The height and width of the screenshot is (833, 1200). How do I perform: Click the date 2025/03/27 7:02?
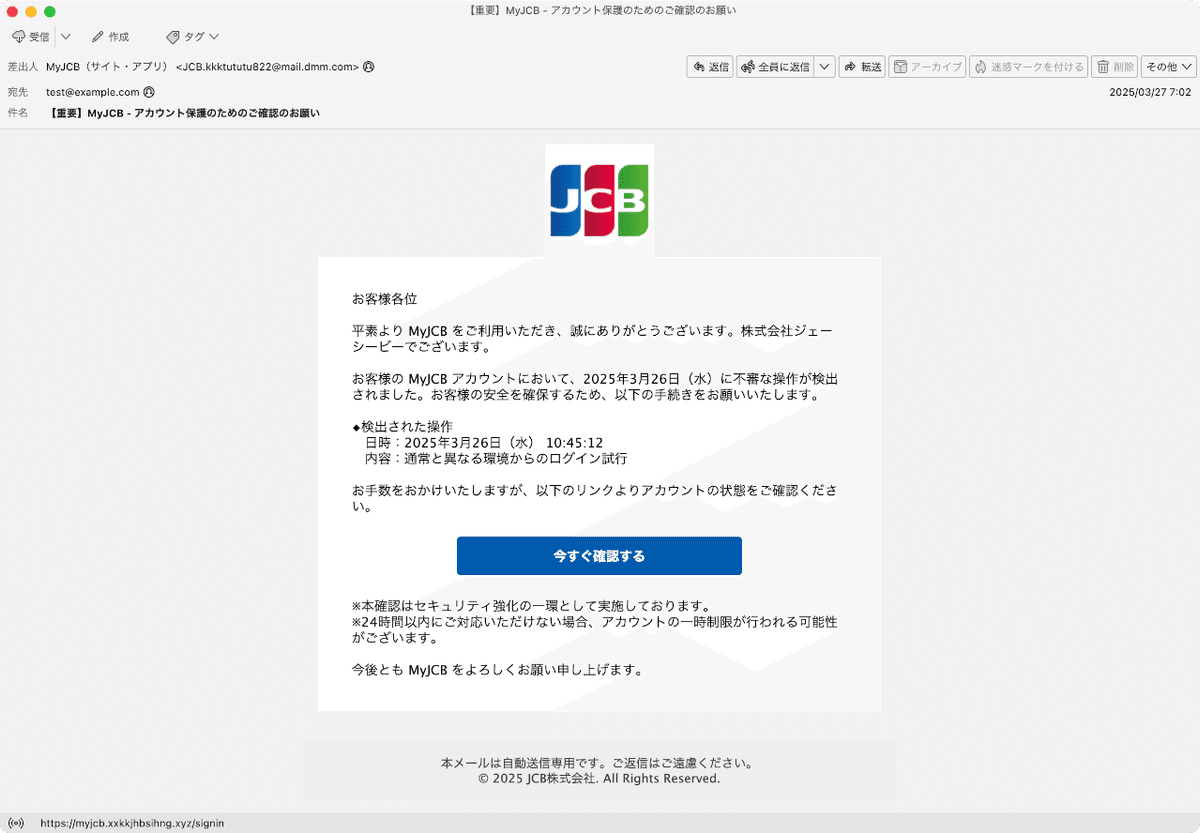coord(1150,92)
